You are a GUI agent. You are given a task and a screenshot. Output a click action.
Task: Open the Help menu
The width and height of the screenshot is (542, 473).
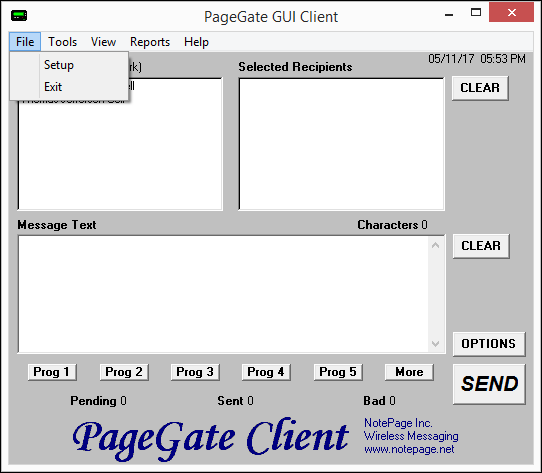pyautogui.click(x=196, y=42)
